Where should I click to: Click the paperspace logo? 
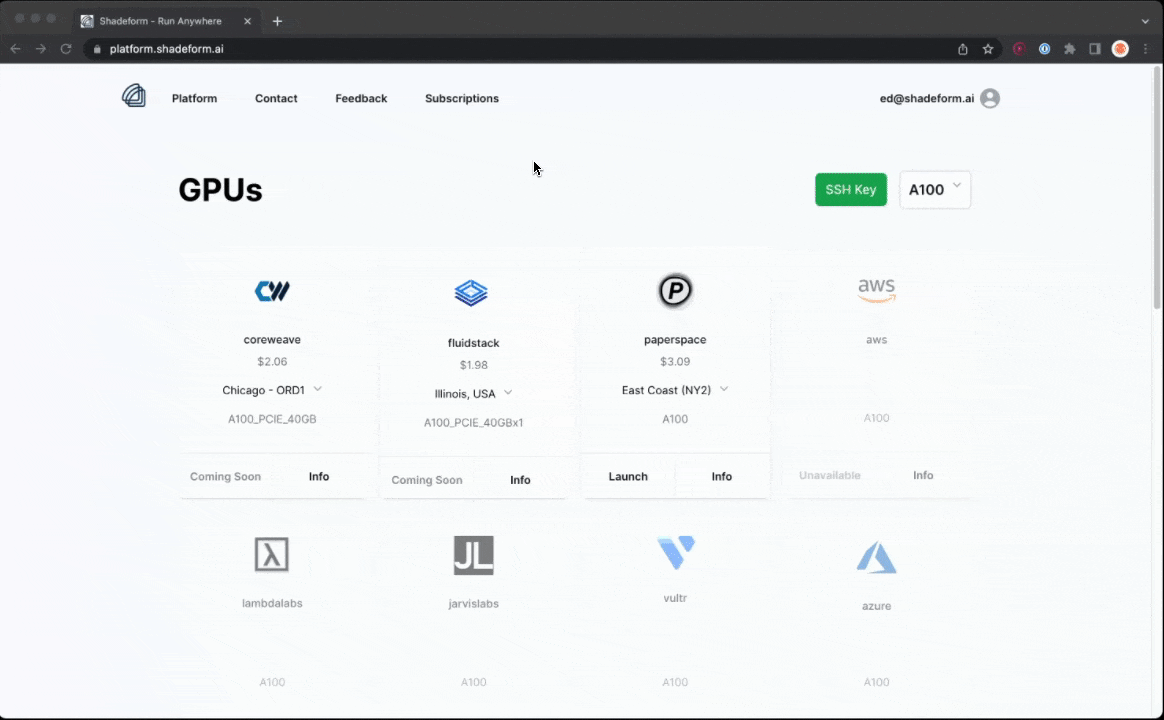(675, 290)
